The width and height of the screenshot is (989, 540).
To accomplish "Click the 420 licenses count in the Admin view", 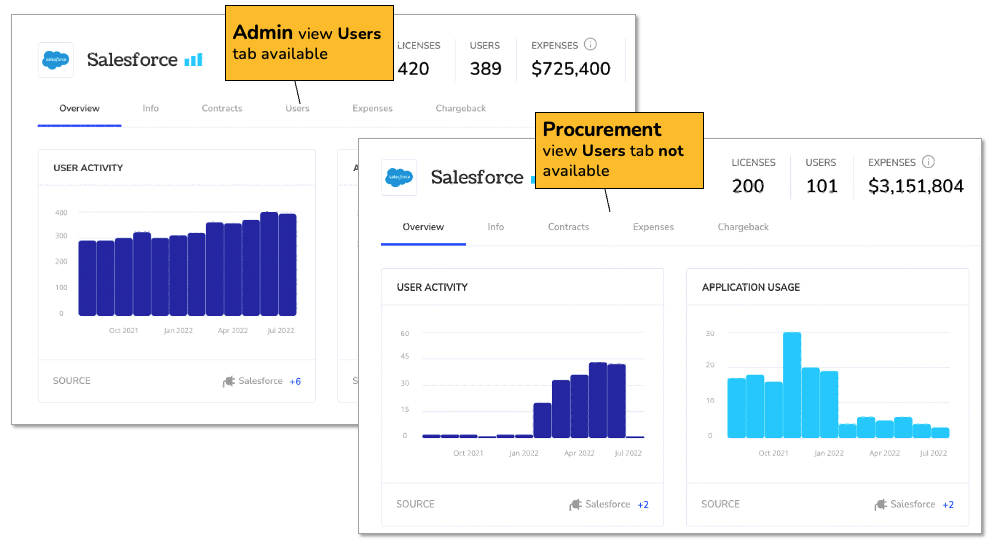I will click(414, 69).
